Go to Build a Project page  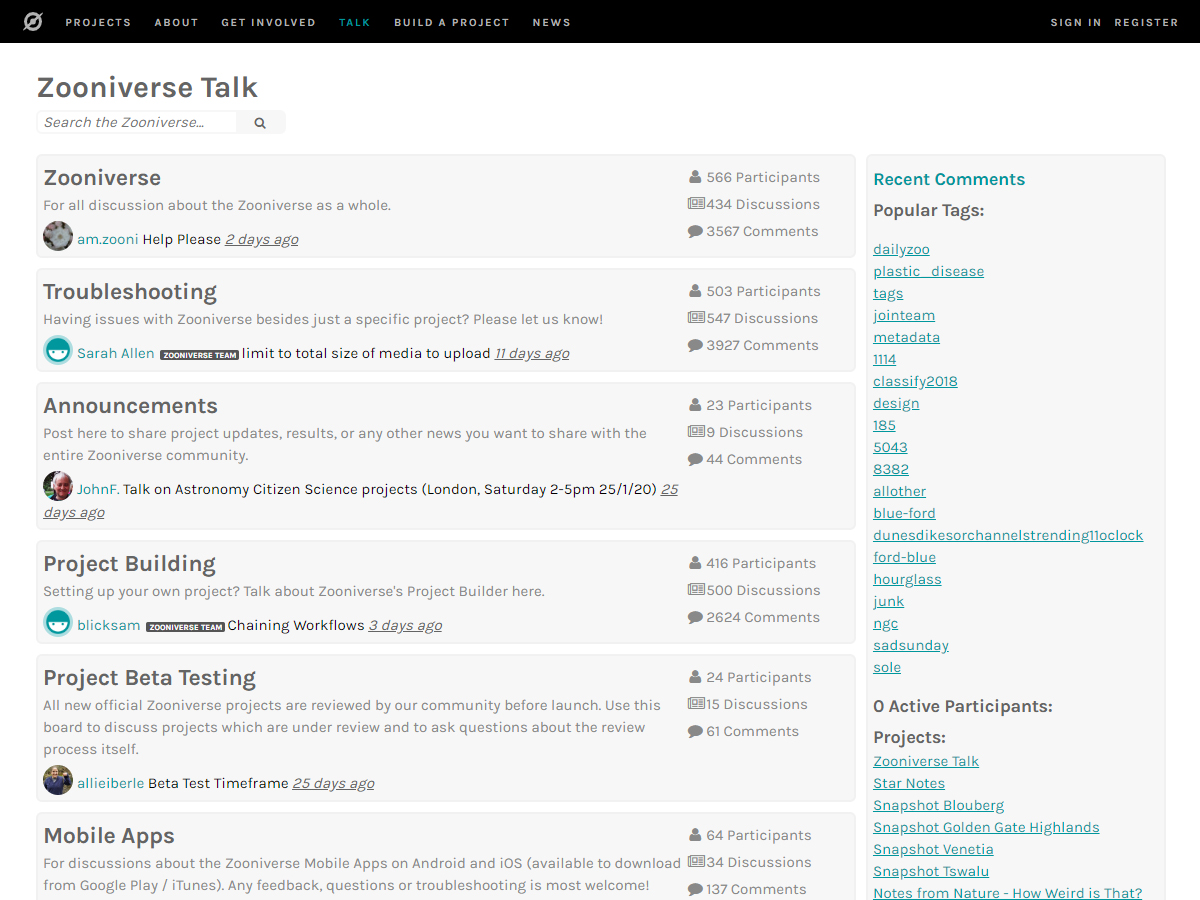click(451, 22)
